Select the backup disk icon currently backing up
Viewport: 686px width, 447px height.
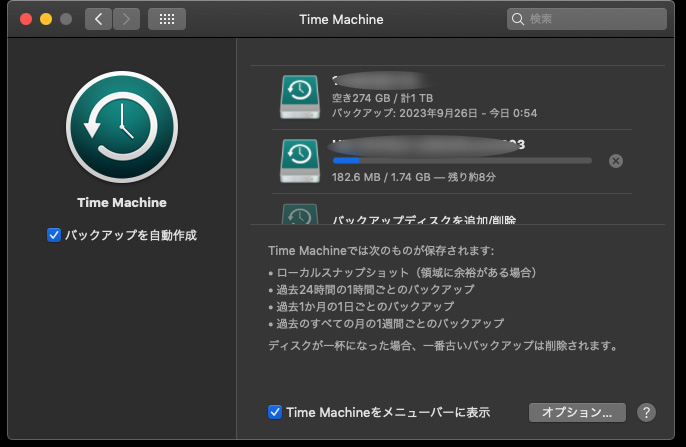[300, 161]
